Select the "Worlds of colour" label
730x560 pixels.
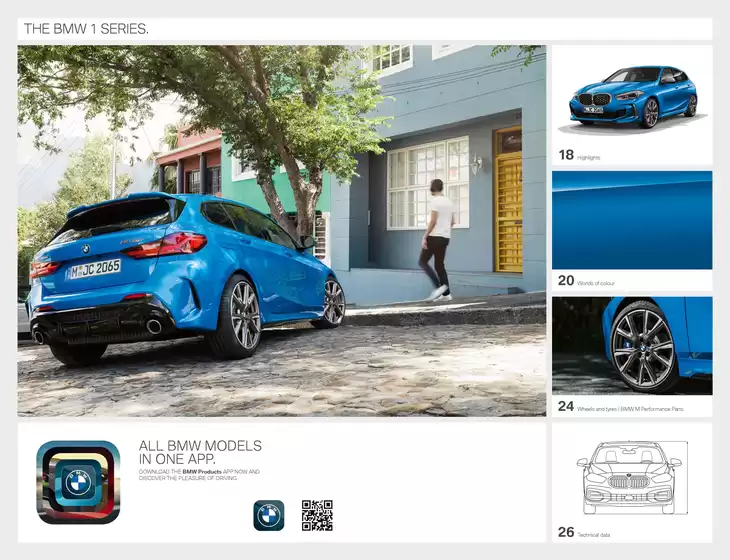pos(596,284)
